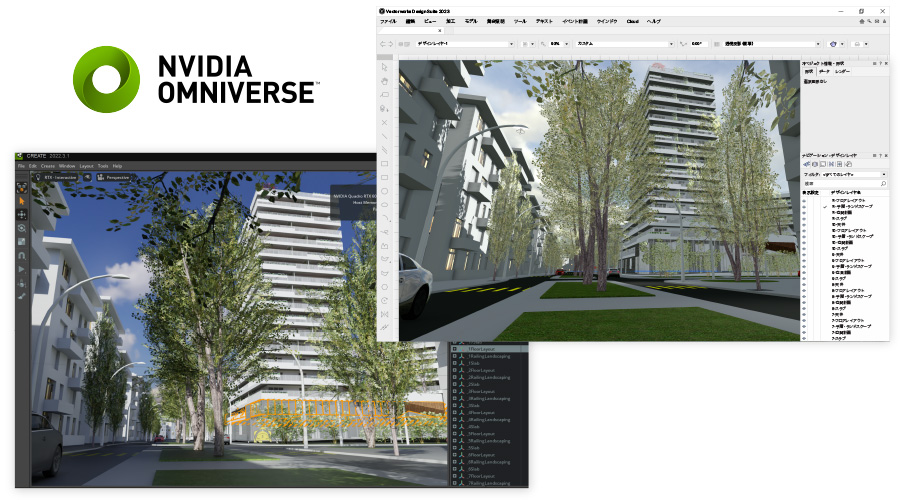Open the Create menu in Omniverse Create
The height and width of the screenshot is (500, 900).
coord(48,166)
